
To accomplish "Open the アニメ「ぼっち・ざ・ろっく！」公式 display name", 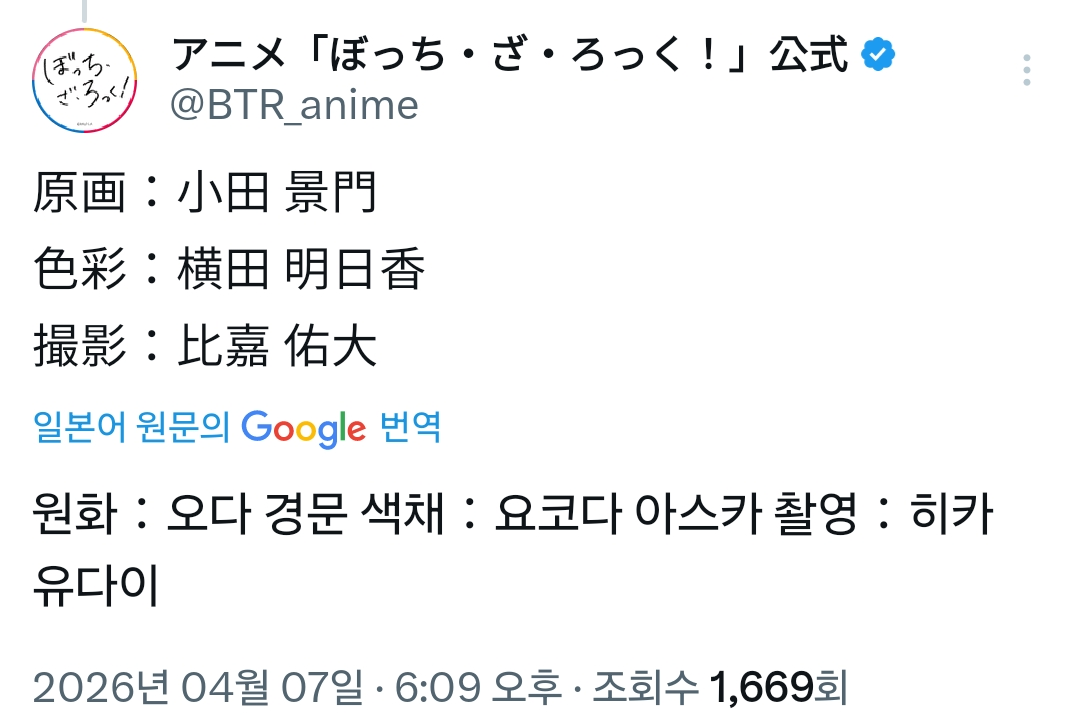I will (x=510, y=54).
